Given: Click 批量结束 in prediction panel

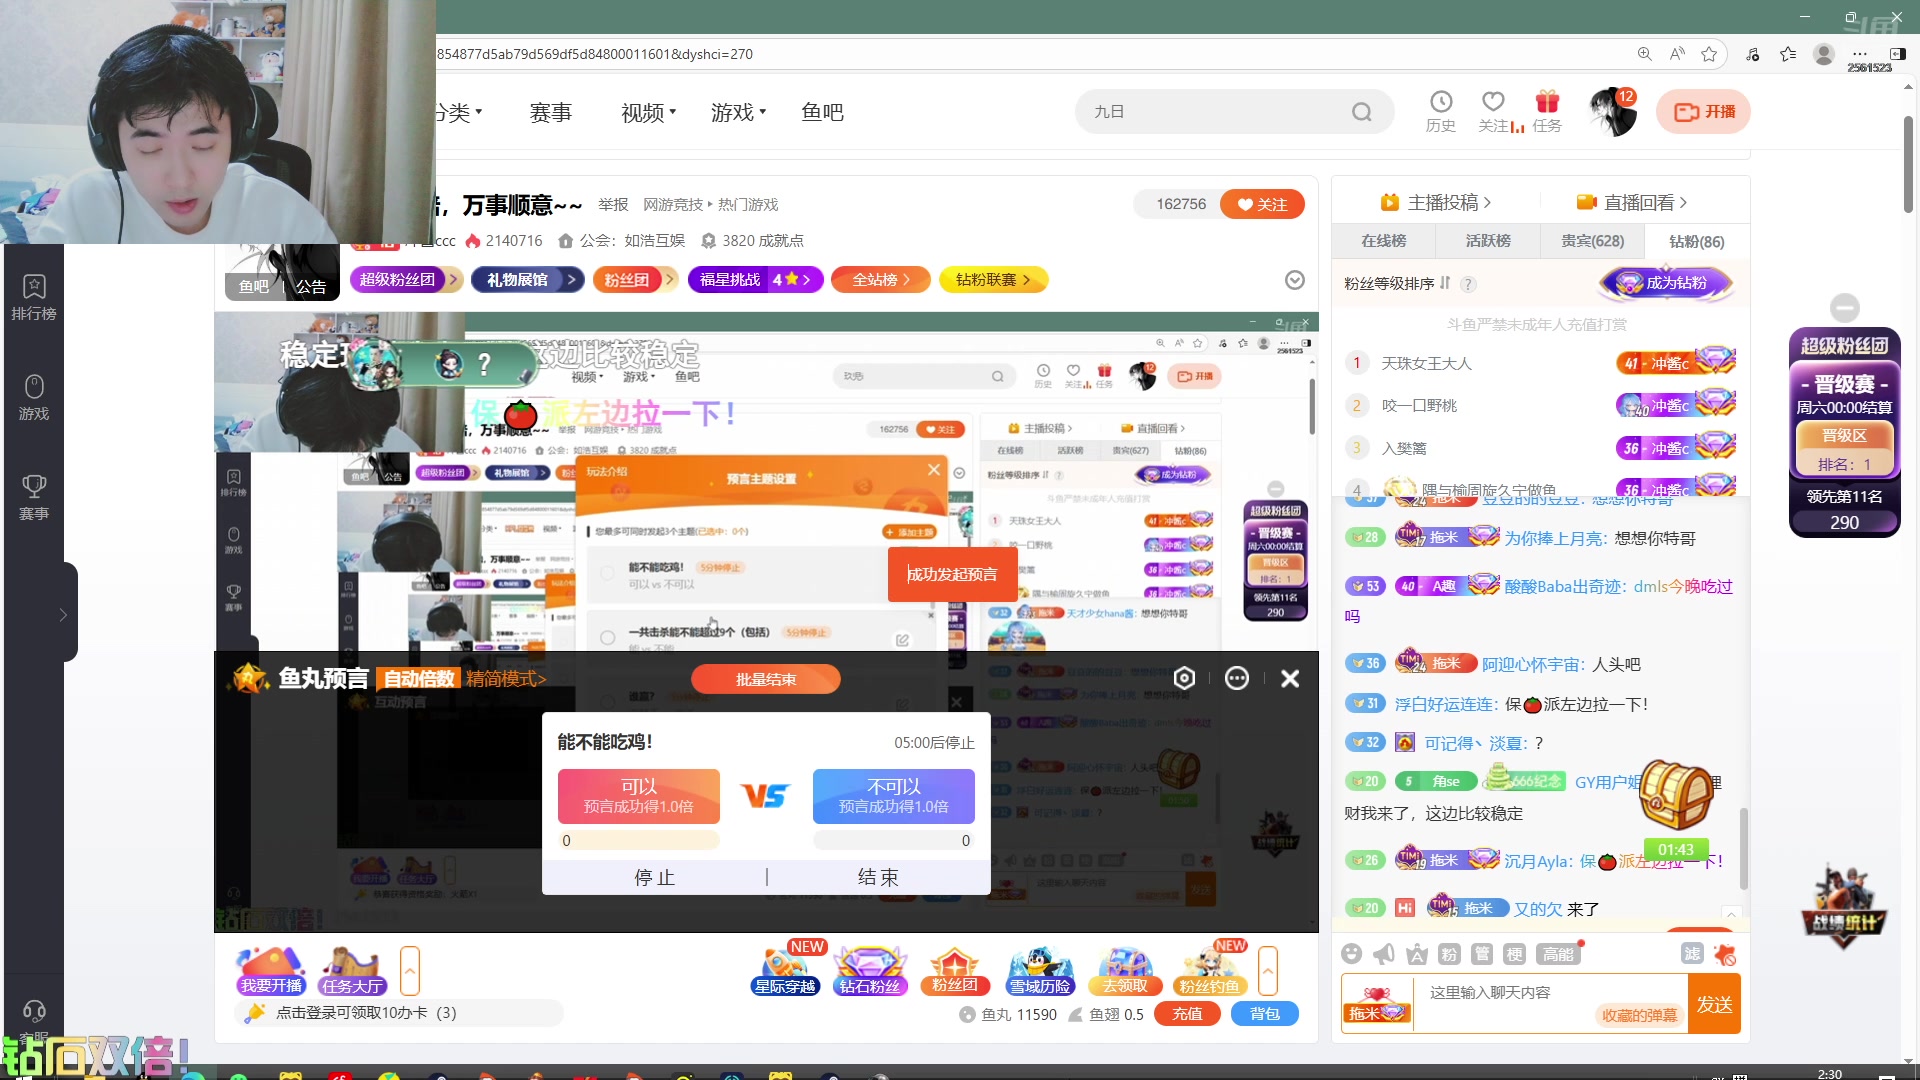Looking at the screenshot, I should click(x=766, y=679).
